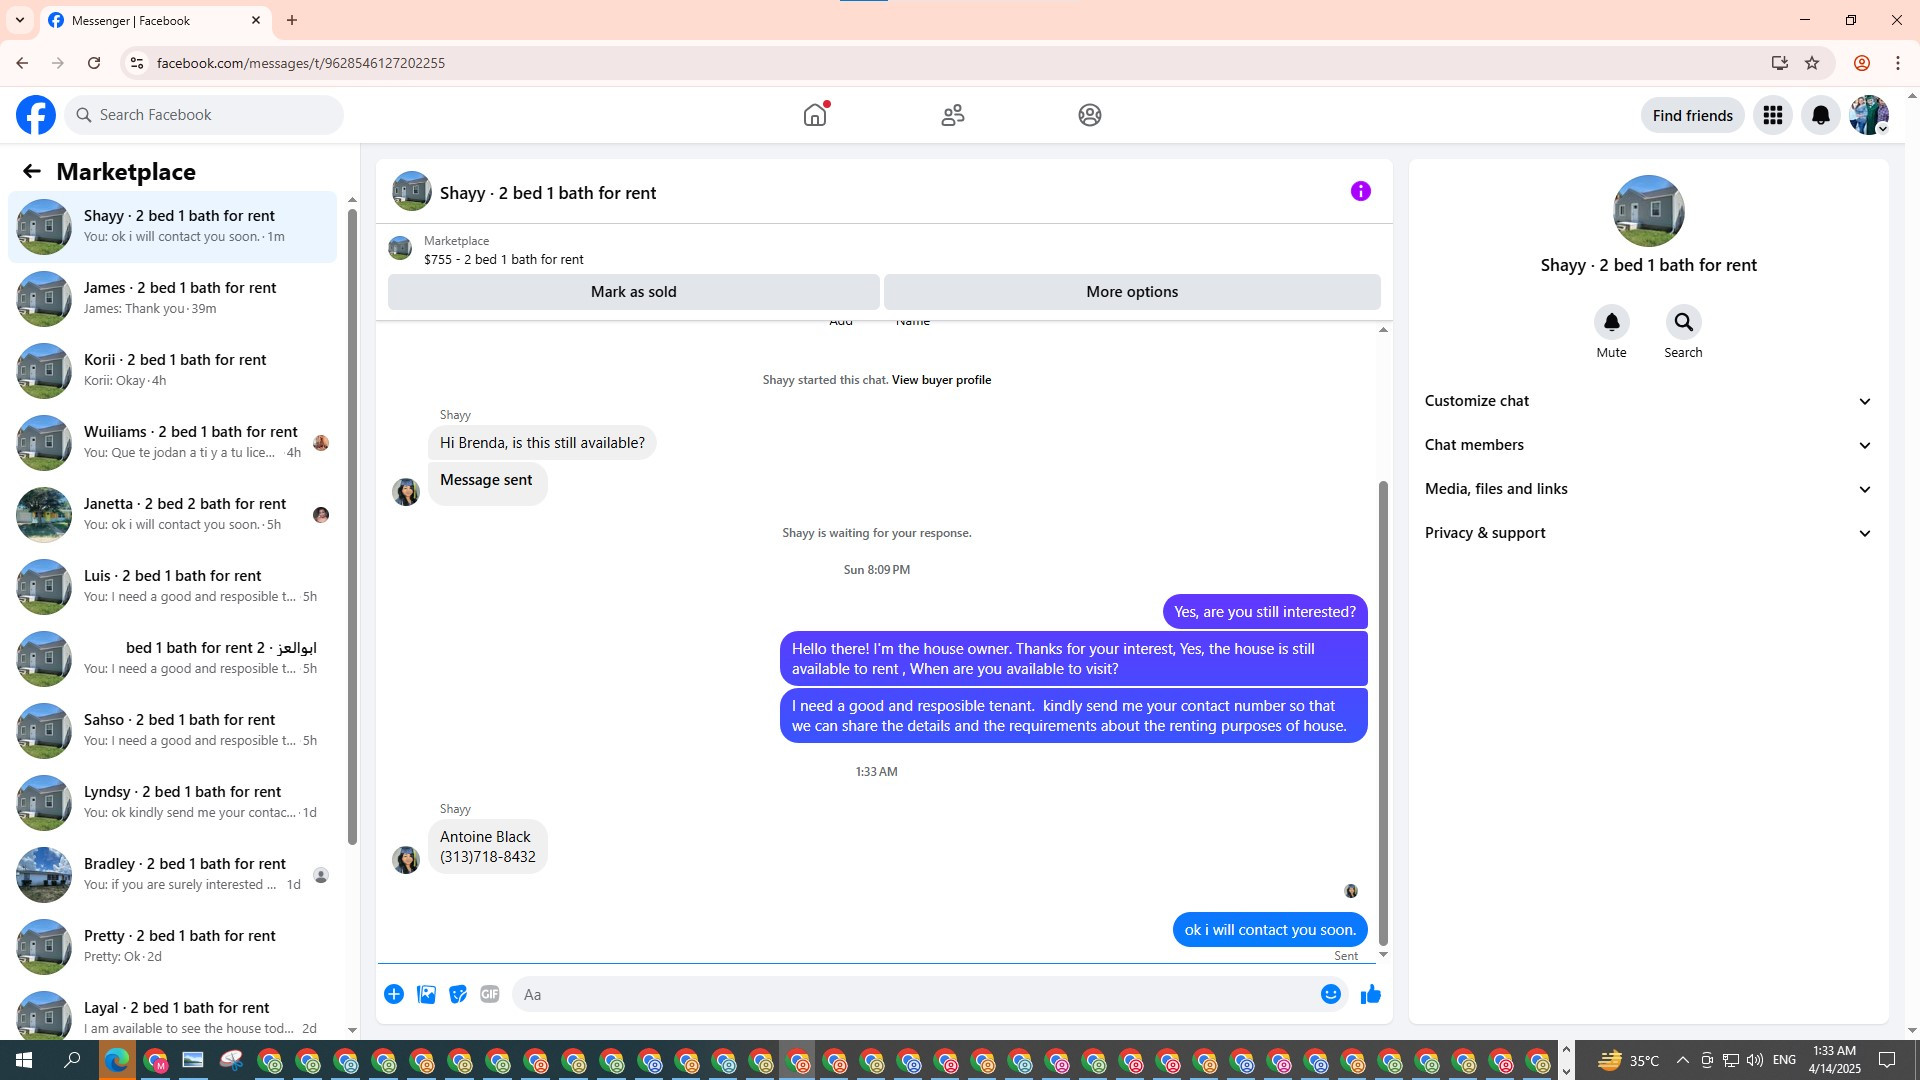Click the GIF picker icon
Image resolution: width=1920 pixels, height=1080 pixels.
pyautogui.click(x=489, y=994)
